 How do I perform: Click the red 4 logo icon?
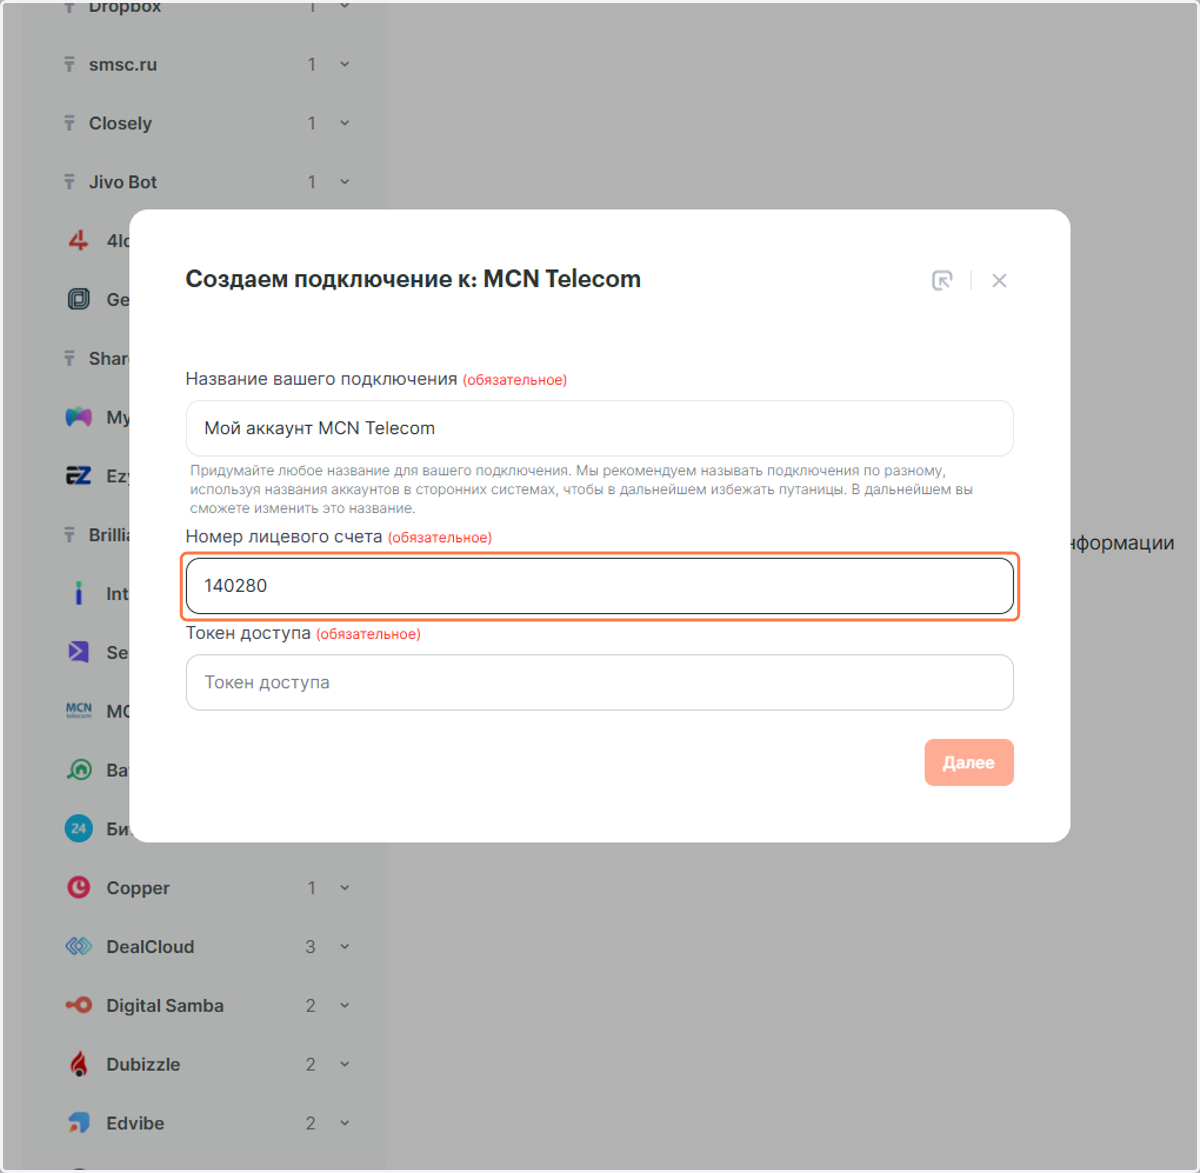pos(78,240)
